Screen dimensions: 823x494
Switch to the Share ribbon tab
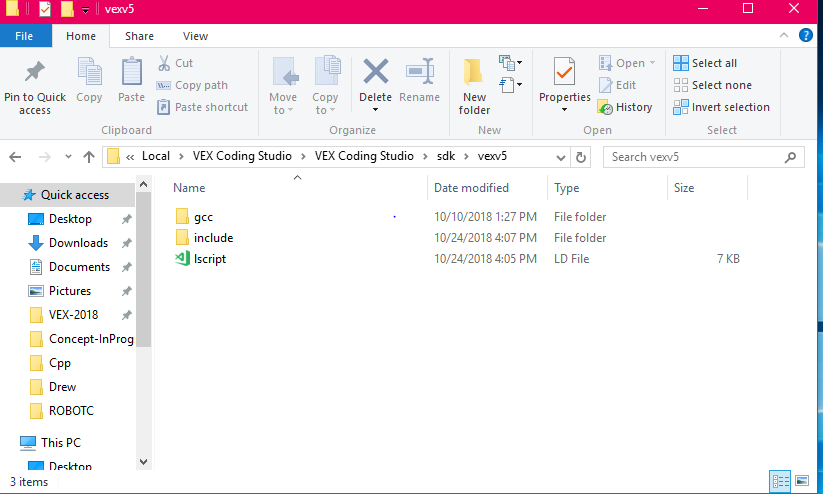point(139,36)
